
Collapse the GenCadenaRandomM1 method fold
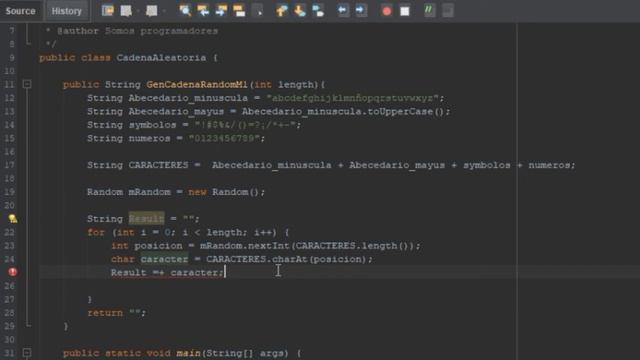tap(27, 84)
